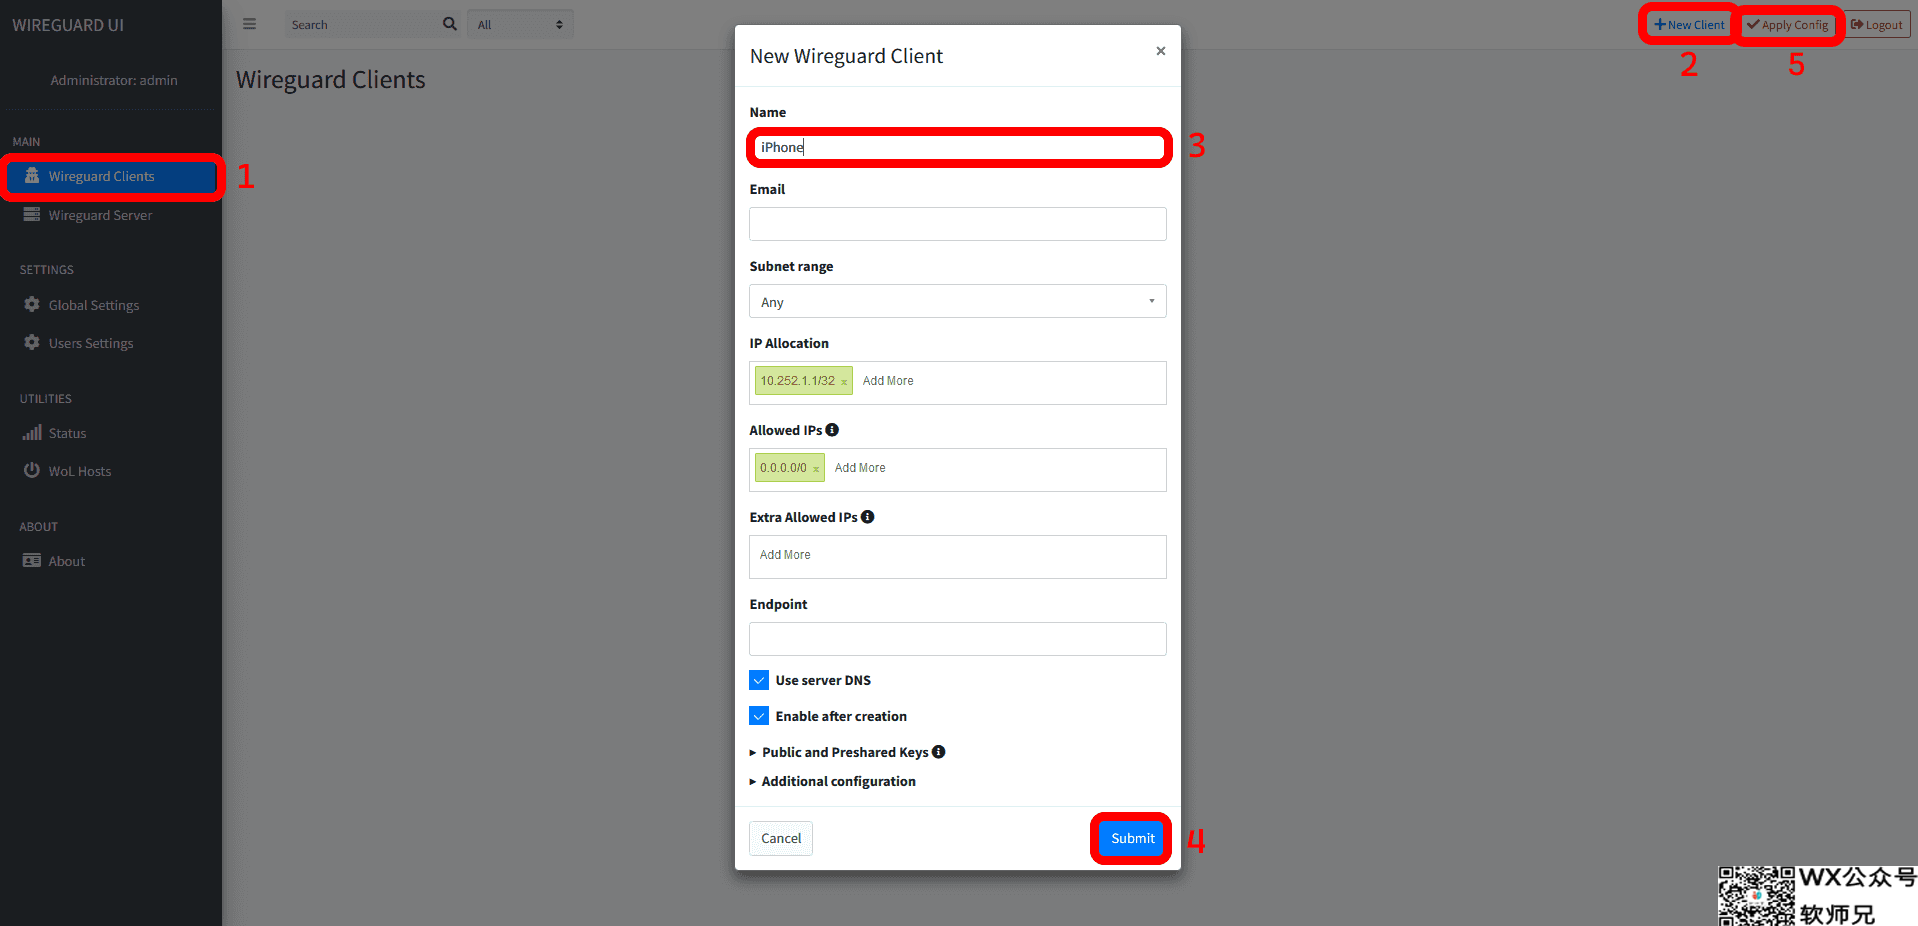The width and height of the screenshot is (1918, 926).
Task: Click the New Client button
Action: (x=1689, y=25)
